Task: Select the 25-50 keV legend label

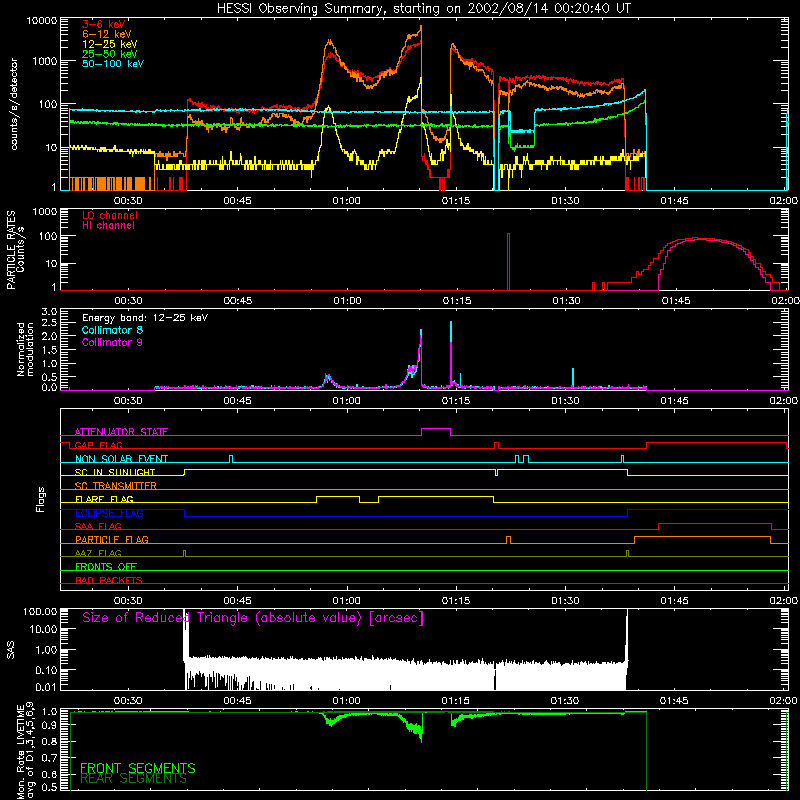Action: point(110,54)
